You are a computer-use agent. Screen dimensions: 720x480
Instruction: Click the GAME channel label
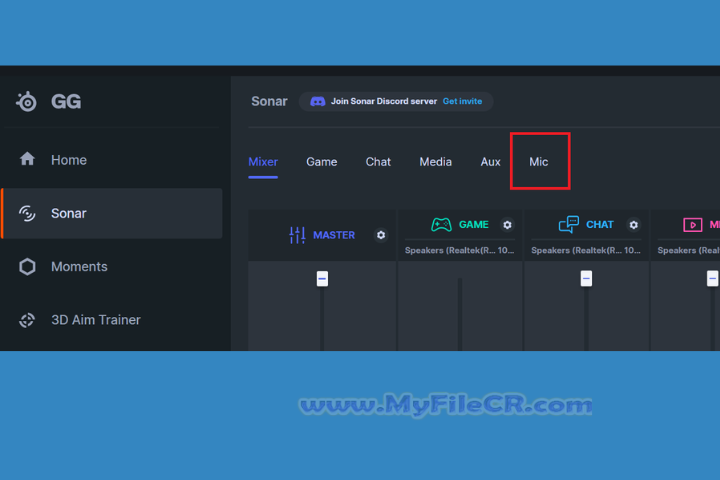[474, 225]
